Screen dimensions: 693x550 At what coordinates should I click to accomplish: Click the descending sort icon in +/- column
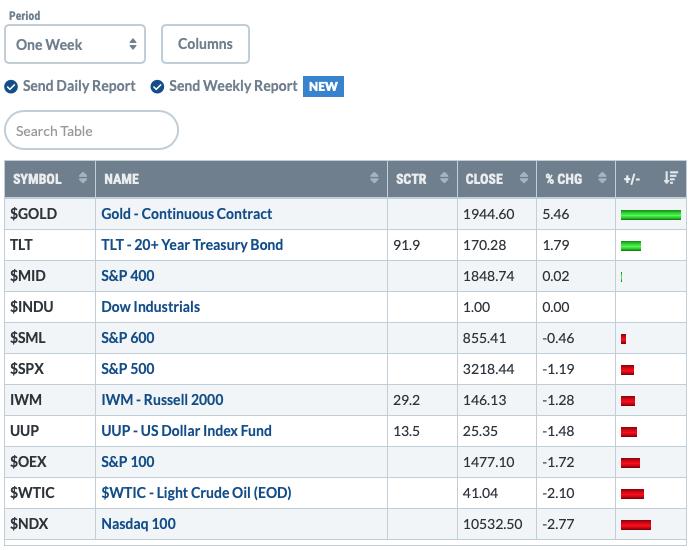click(670, 178)
